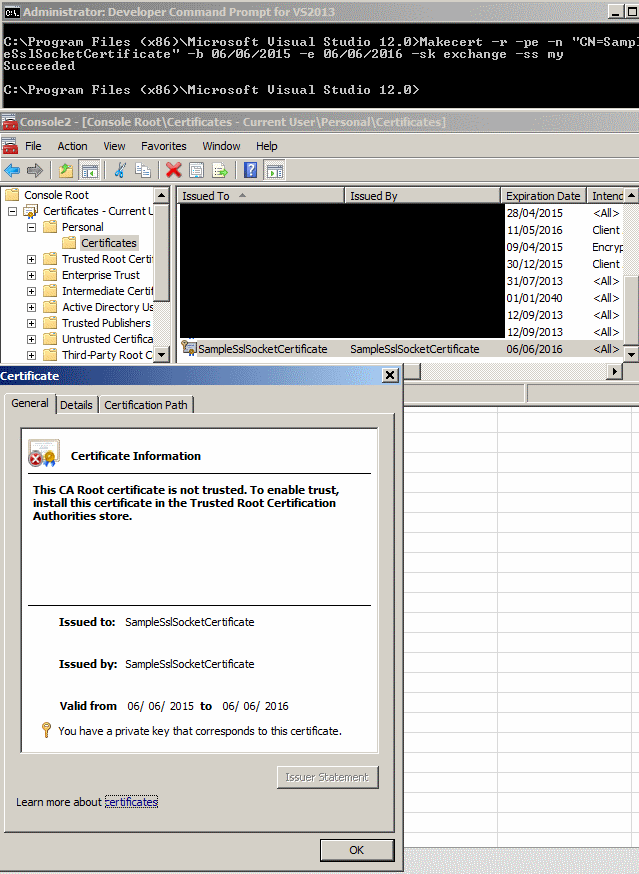The height and width of the screenshot is (874, 639).
Task: Click the certificate icon with red error badge
Action: coord(43,453)
